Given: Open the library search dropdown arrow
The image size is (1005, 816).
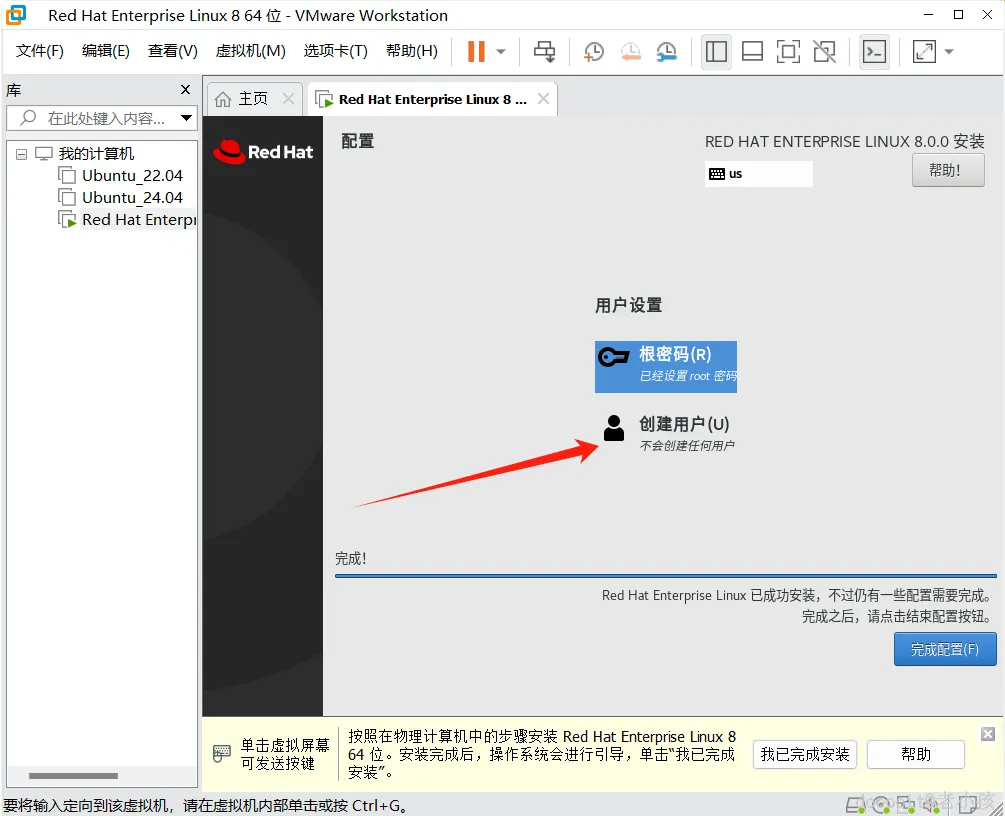Looking at the screenshot, I should pyautogui.click(x=187, y=118).
